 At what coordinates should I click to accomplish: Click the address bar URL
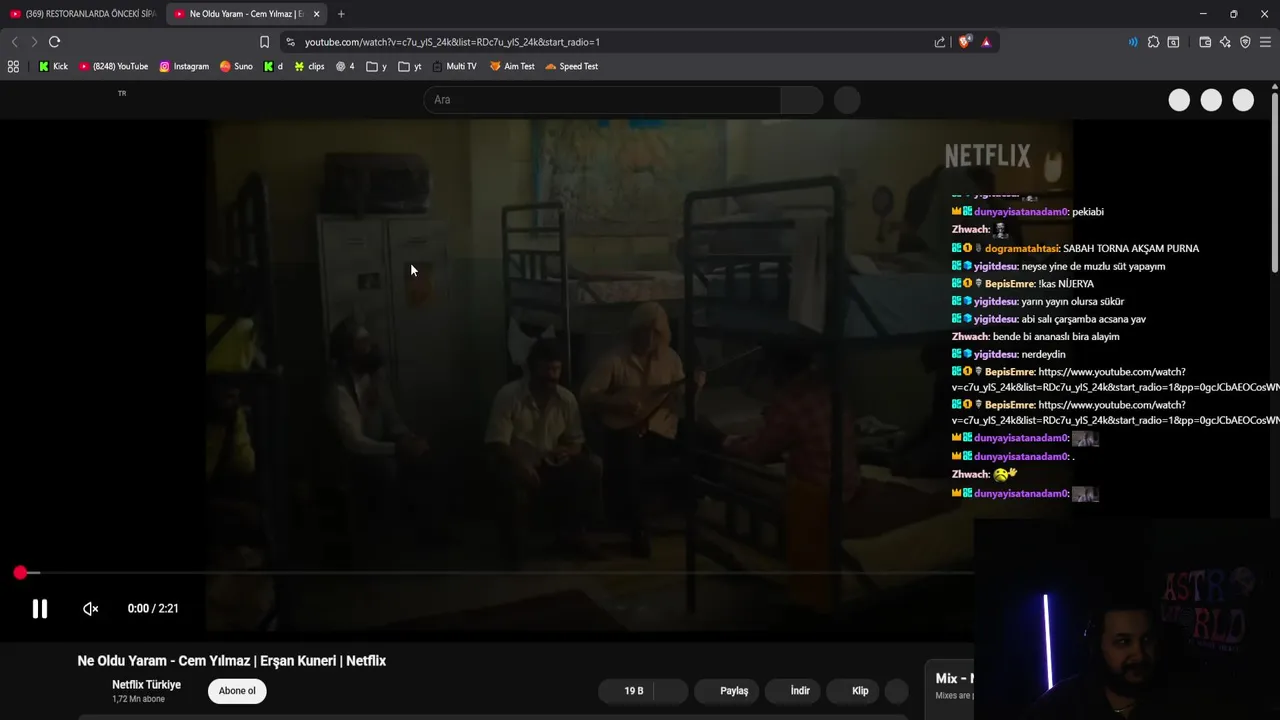452,42
